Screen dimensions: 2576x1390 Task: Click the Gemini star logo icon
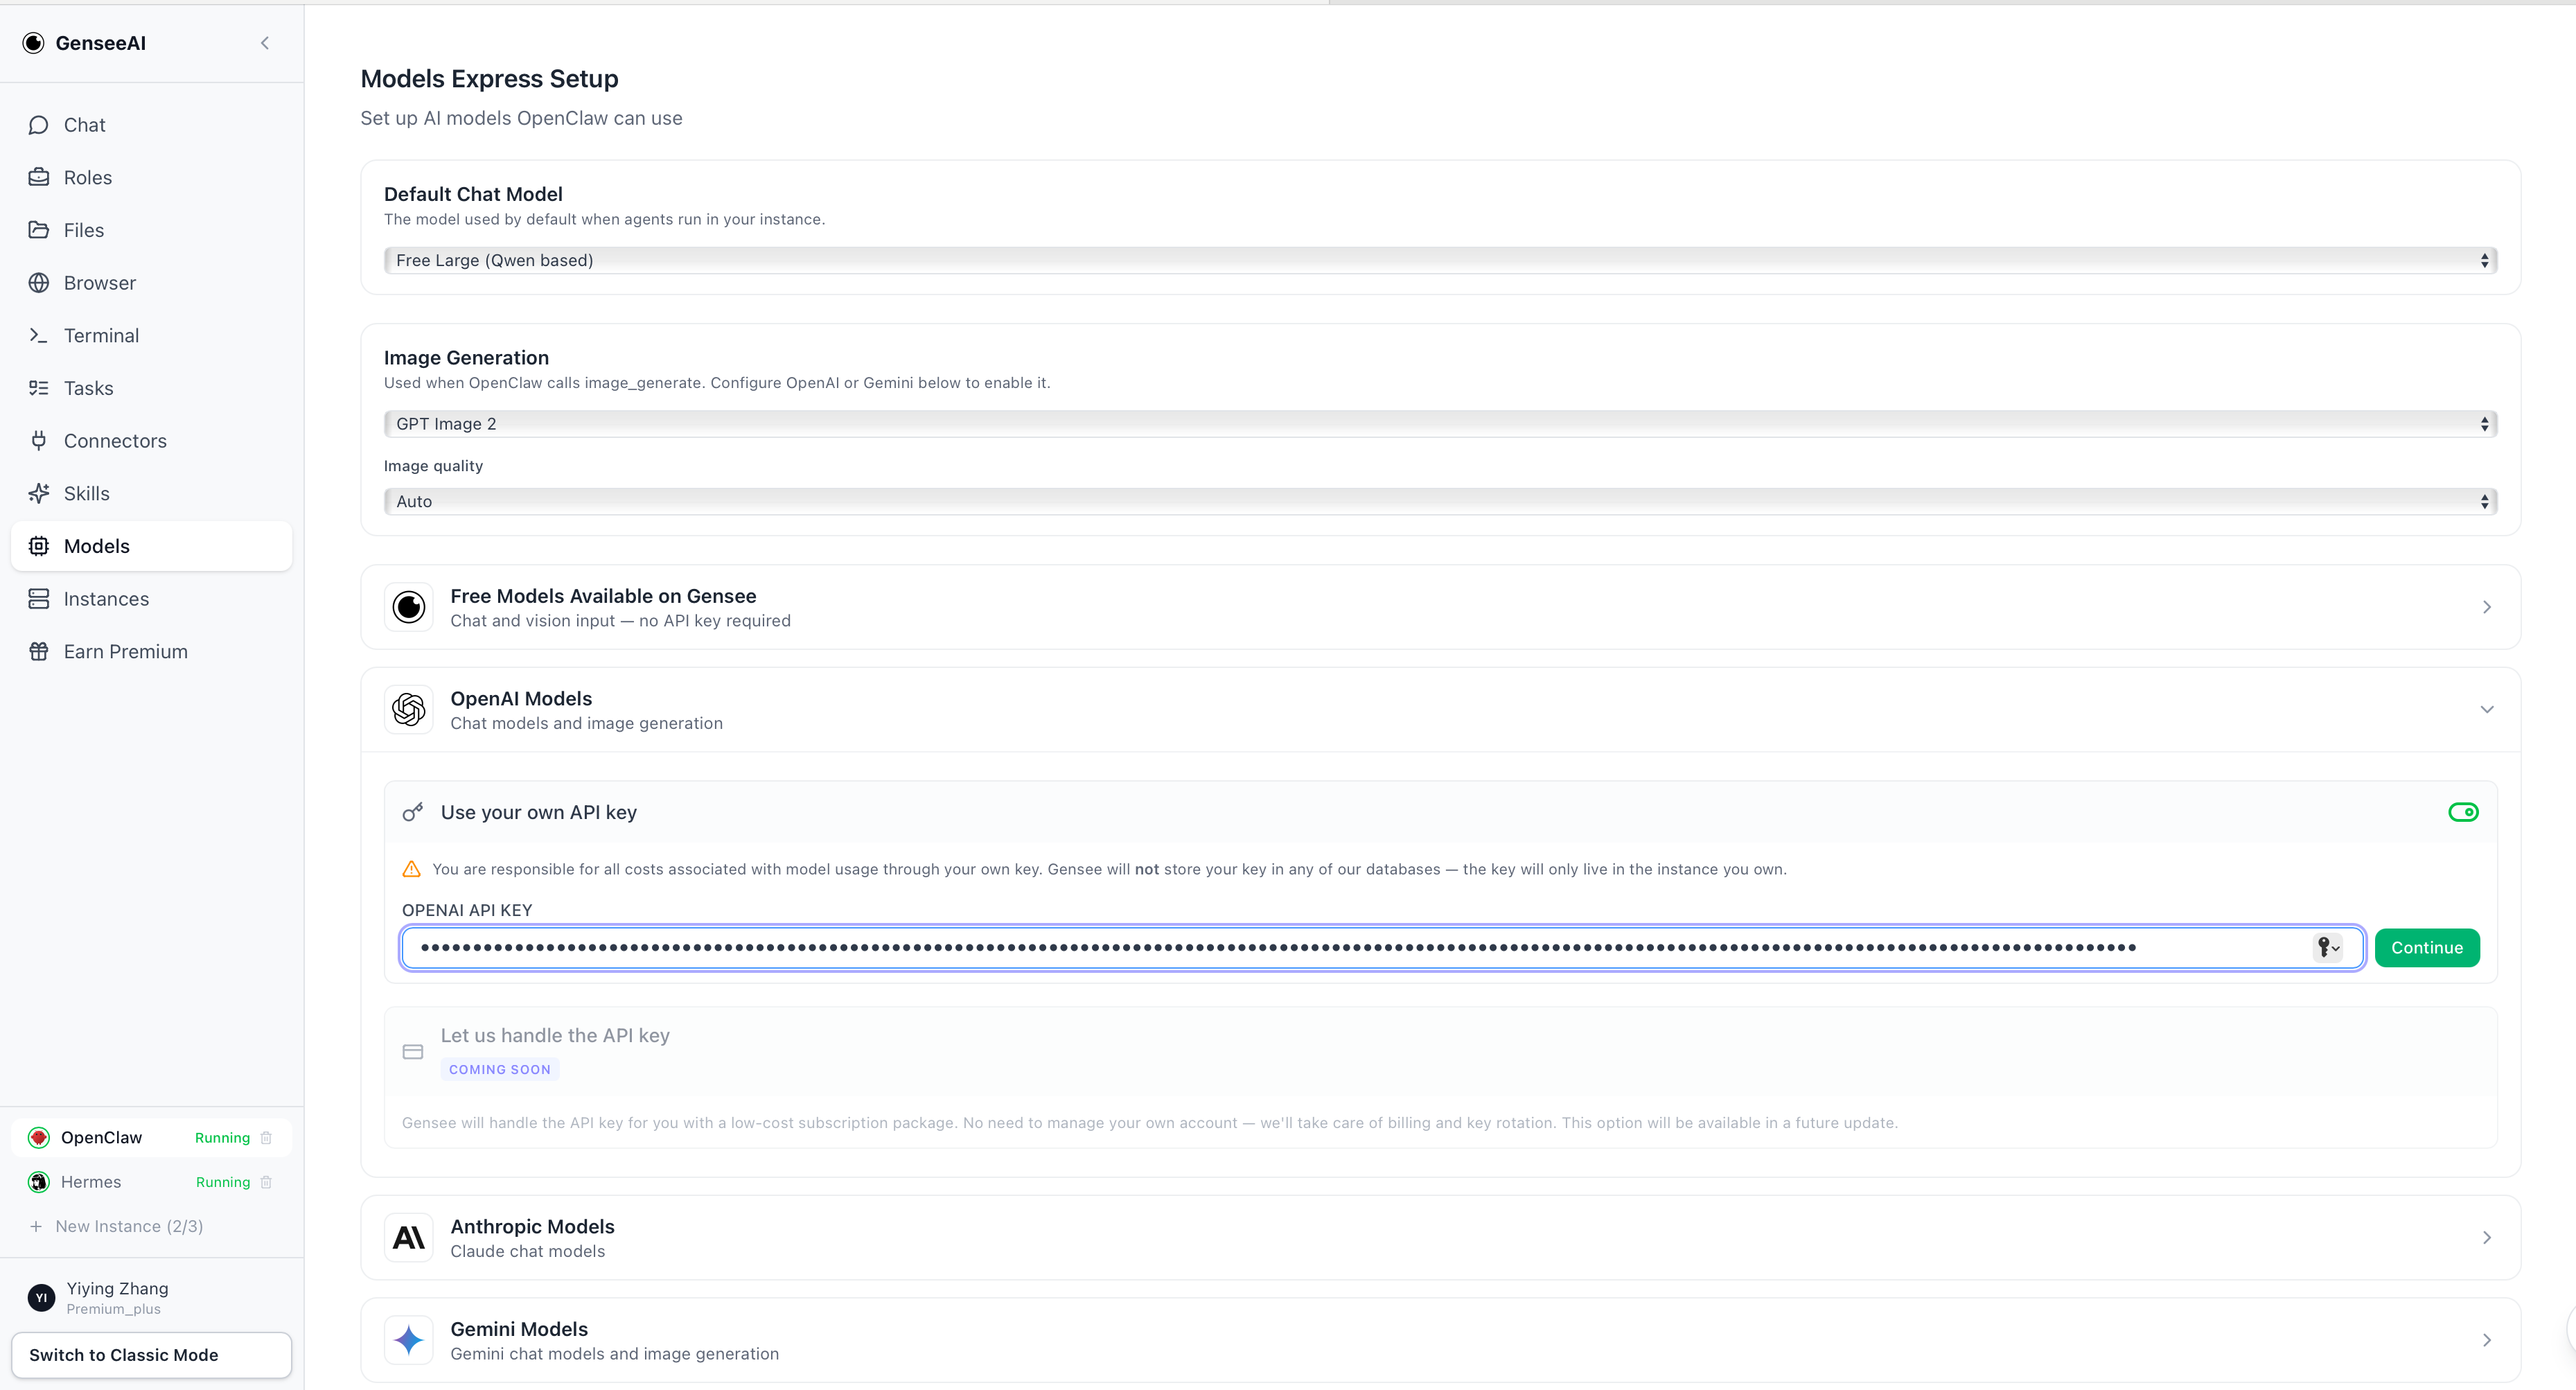coord(409,1340)
